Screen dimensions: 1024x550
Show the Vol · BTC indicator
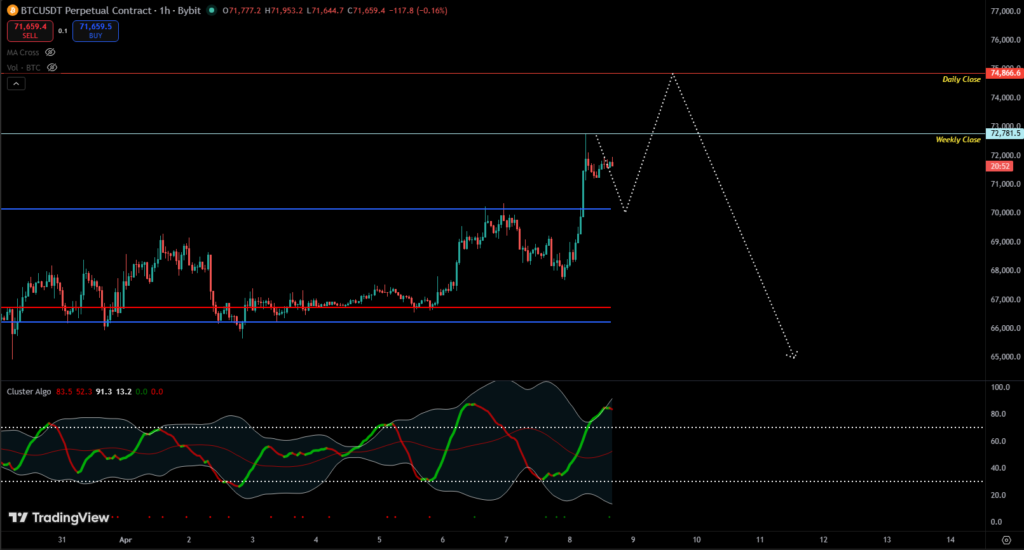52,67
